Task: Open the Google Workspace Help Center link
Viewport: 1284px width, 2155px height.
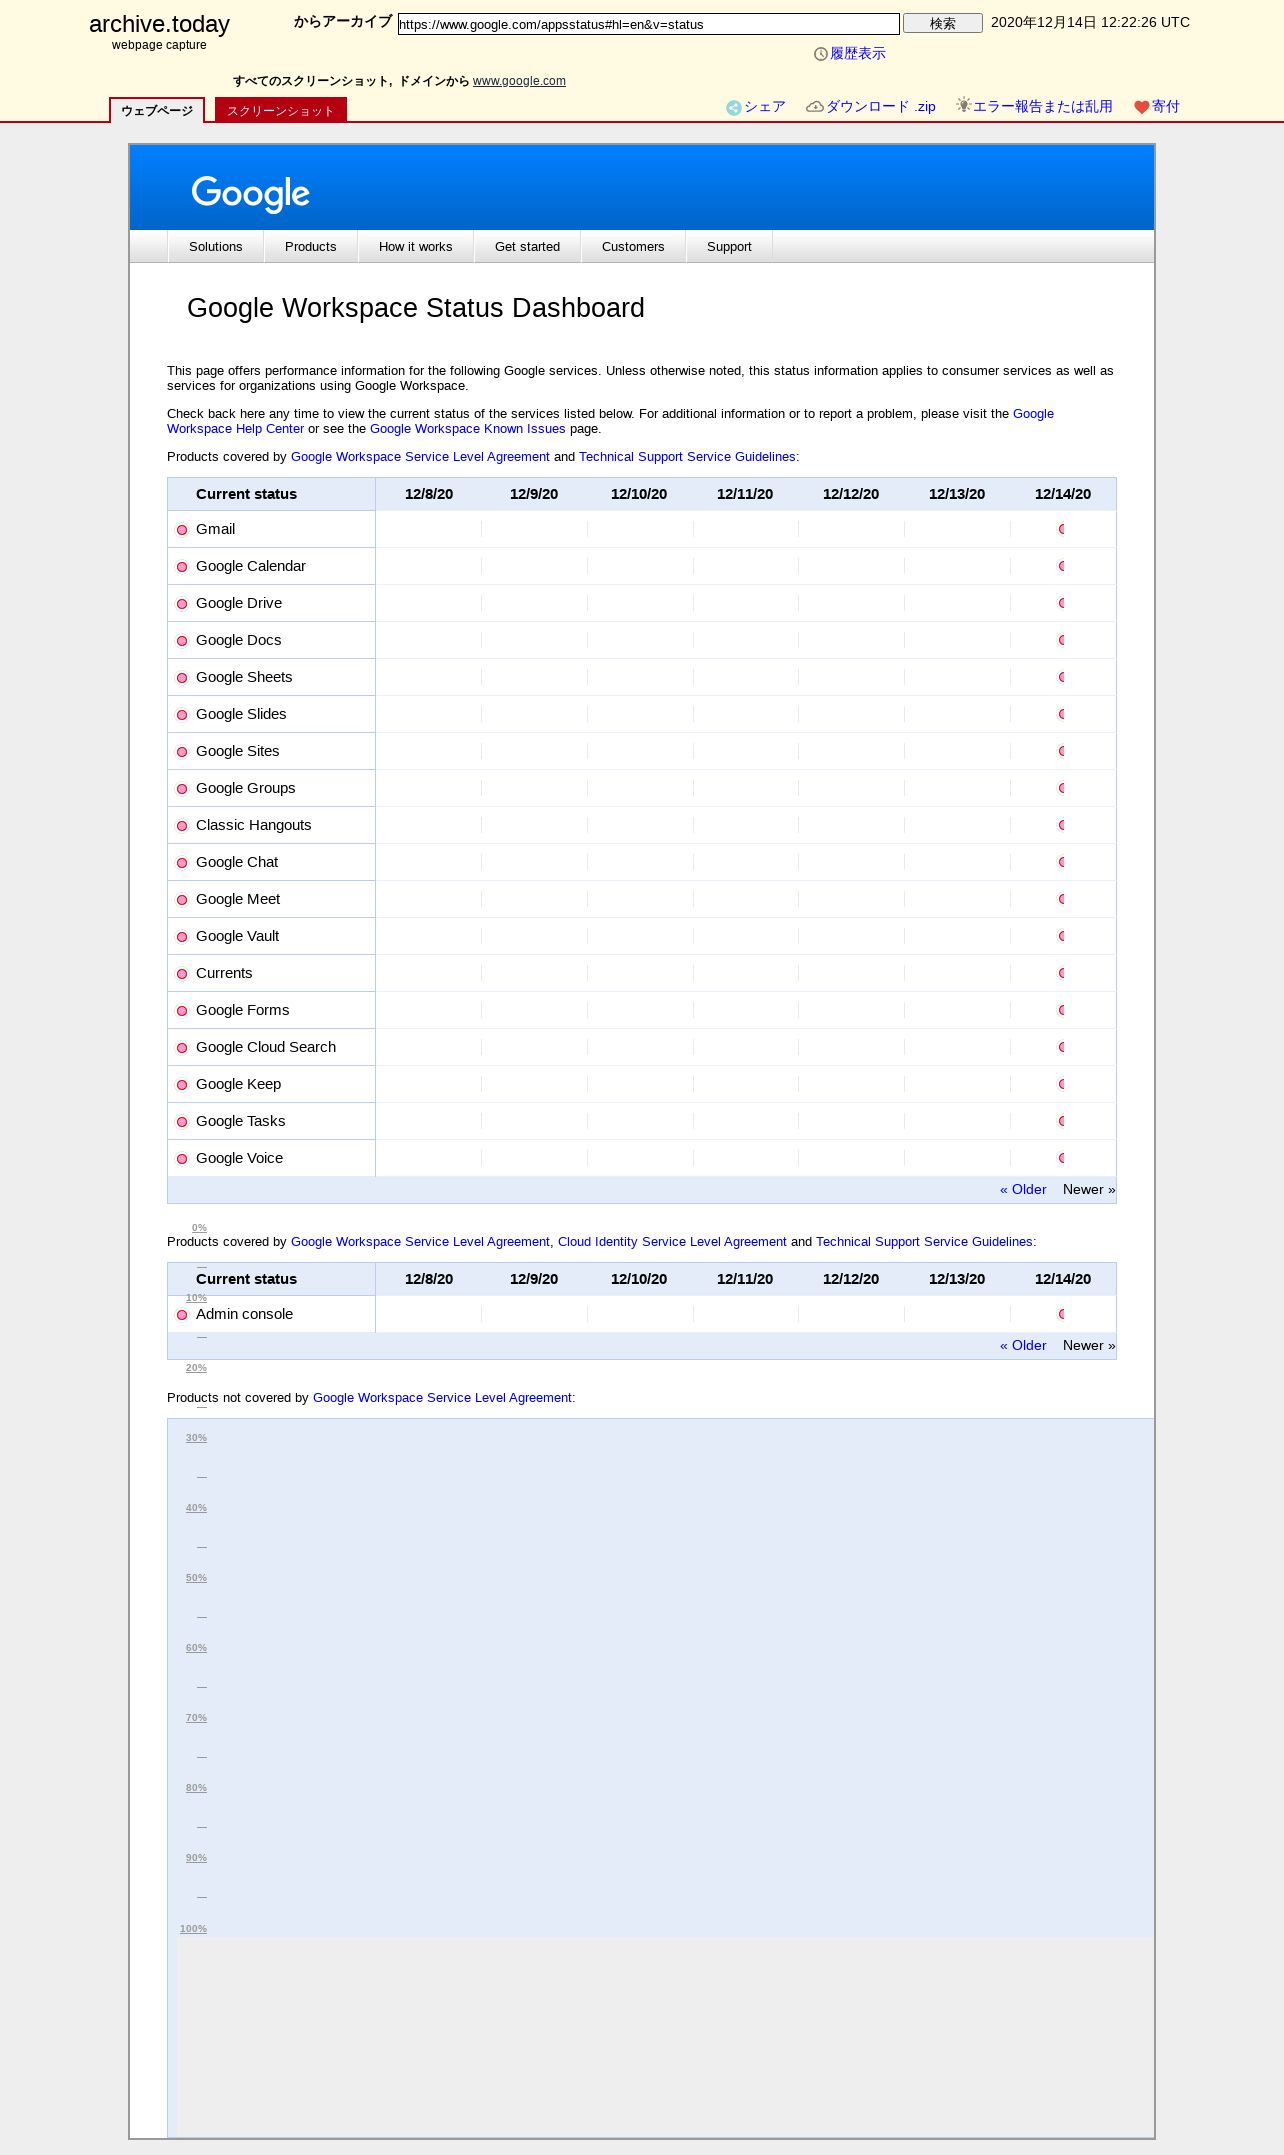Action: [x=235, y=429]
